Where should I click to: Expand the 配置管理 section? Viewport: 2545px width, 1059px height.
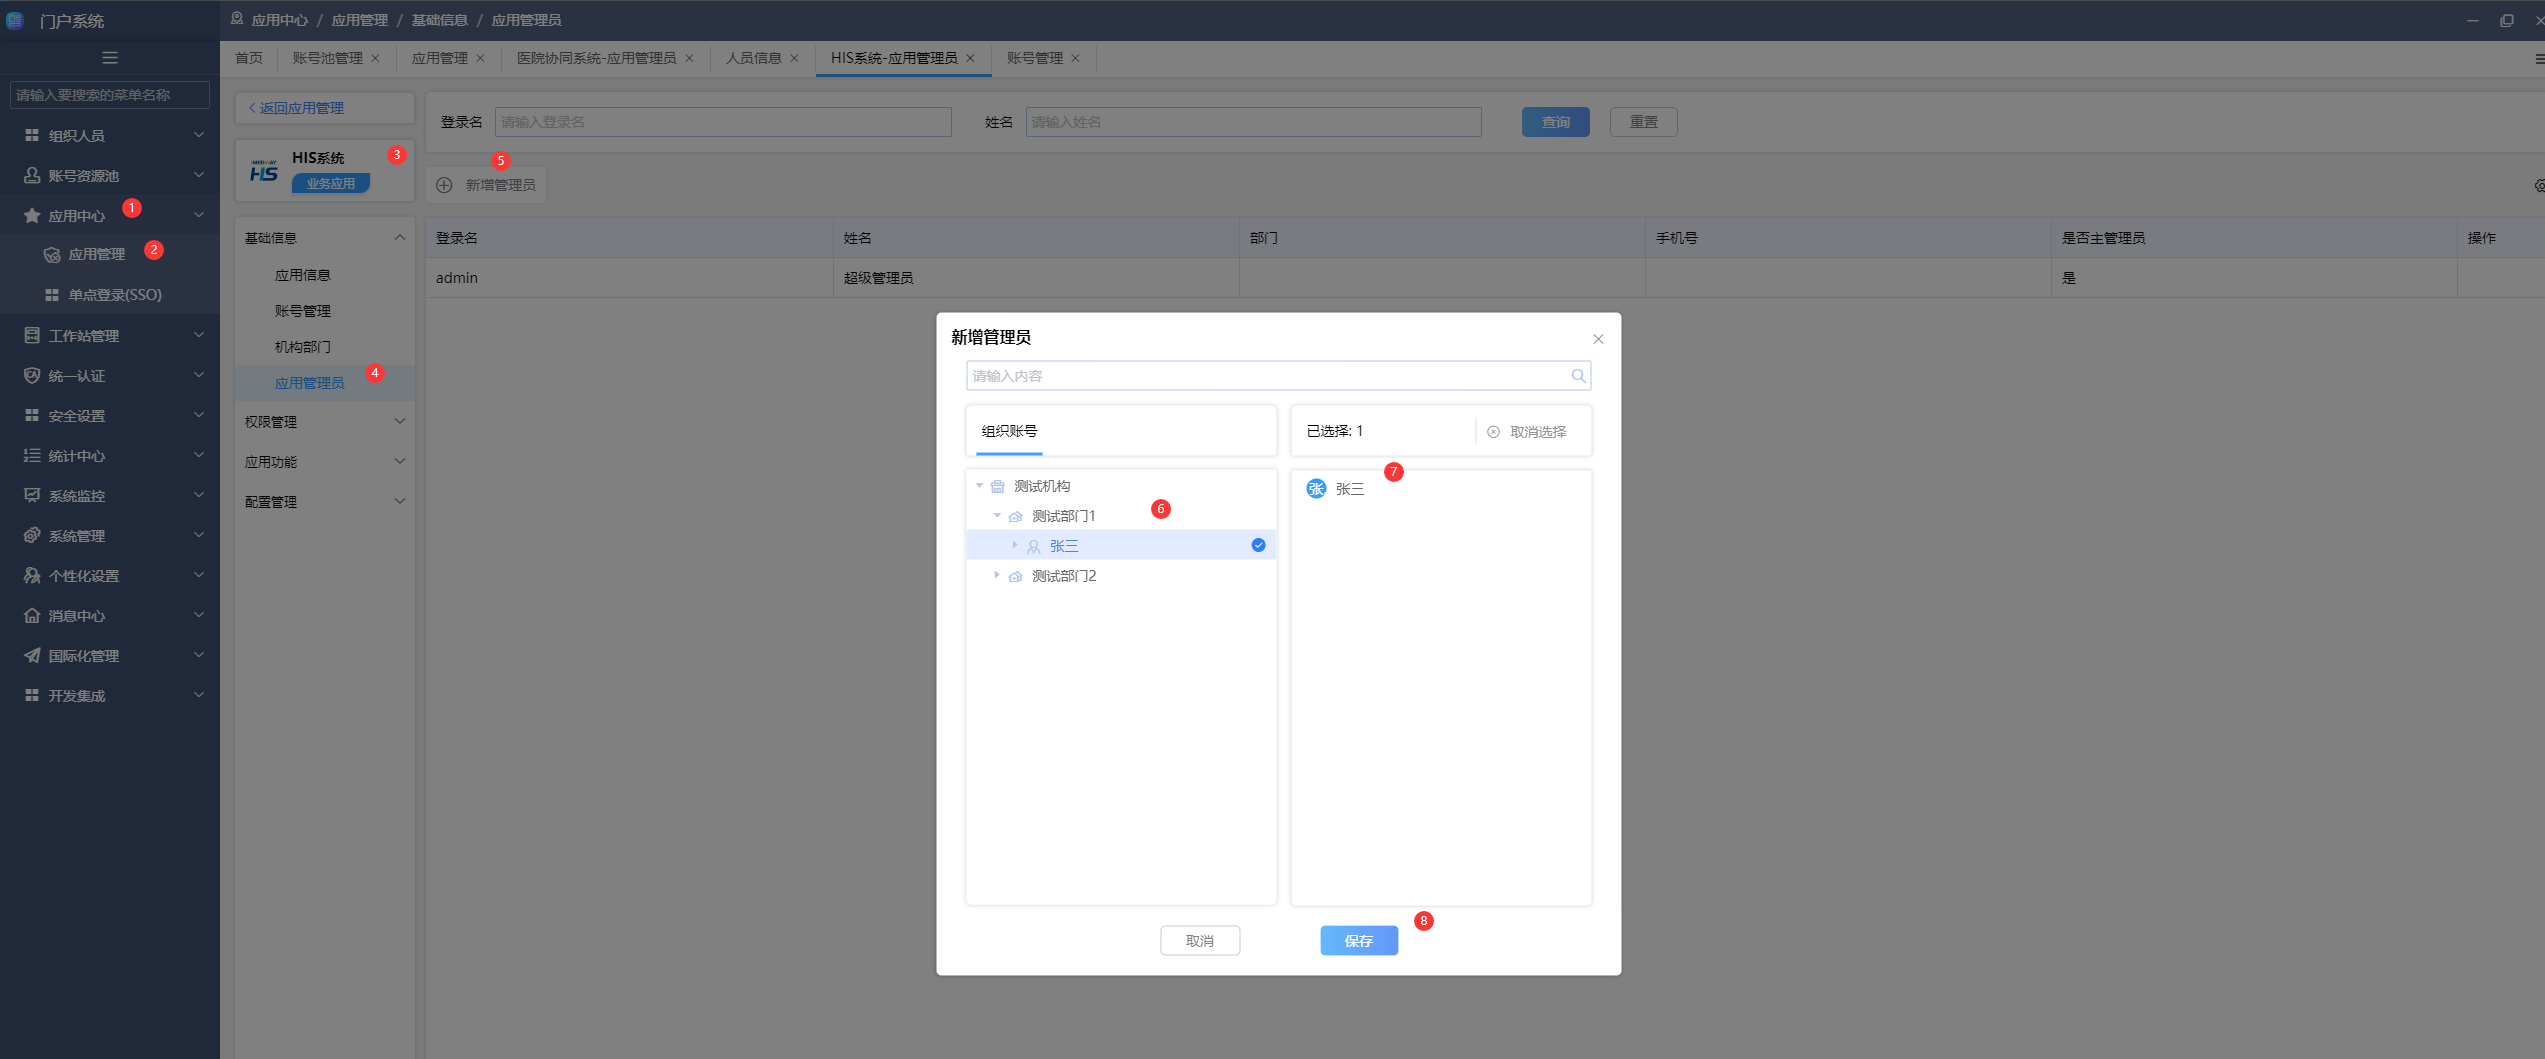(400, 501)
